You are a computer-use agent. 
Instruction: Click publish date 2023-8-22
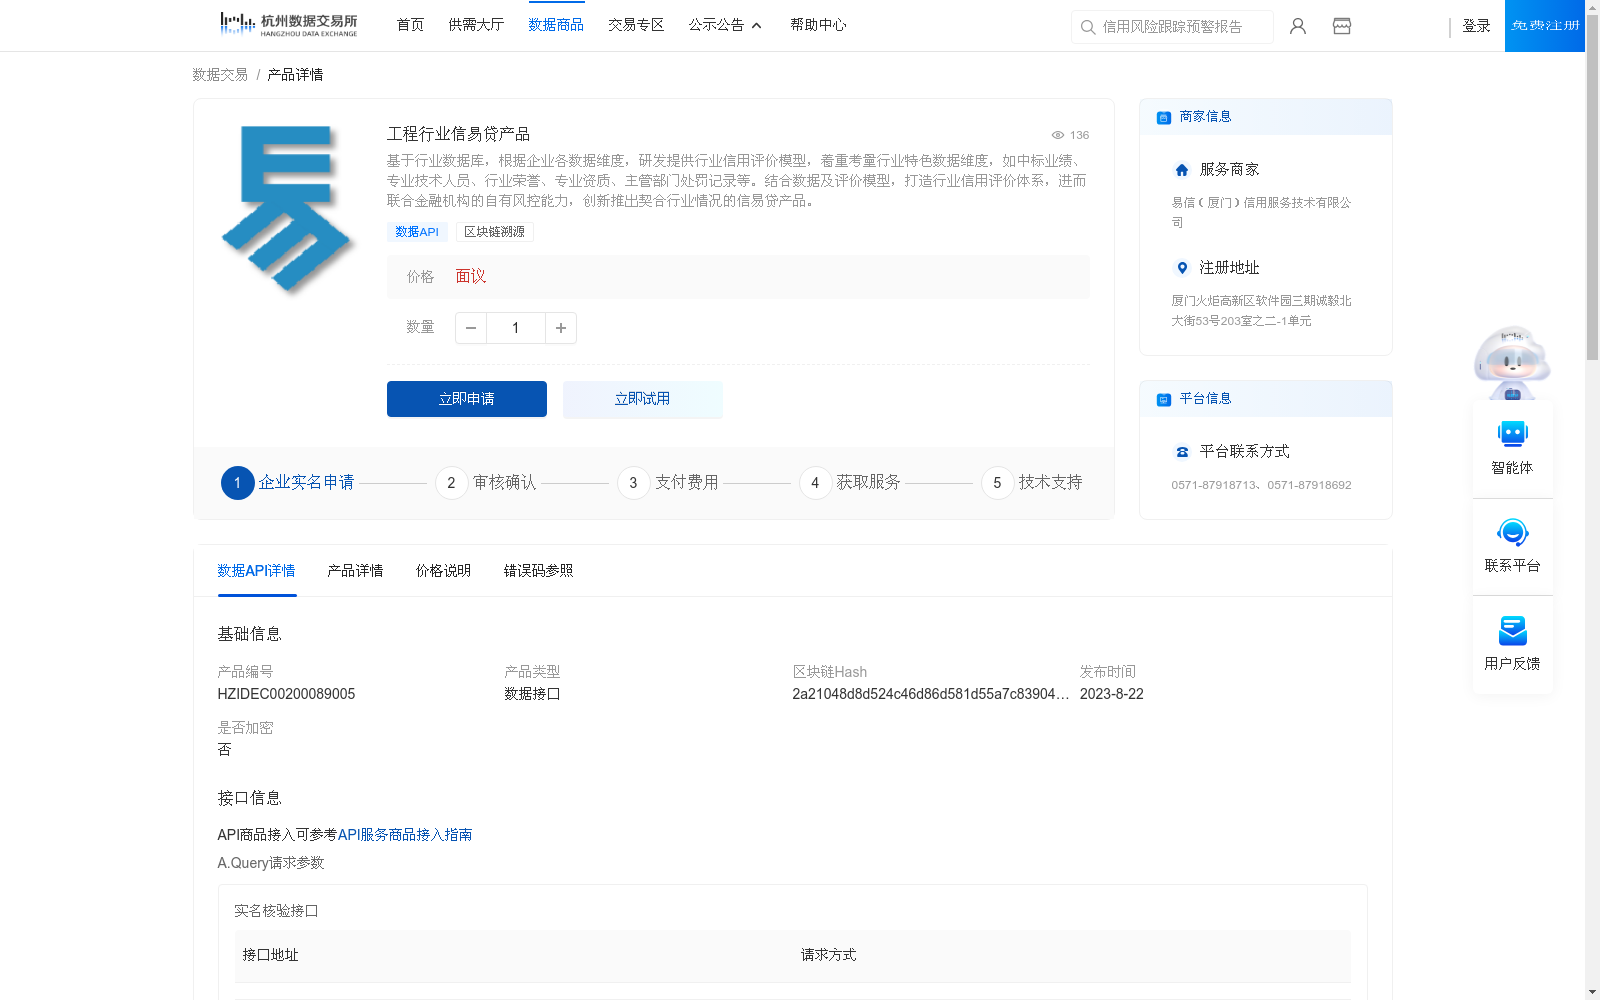pos(1111,694)
